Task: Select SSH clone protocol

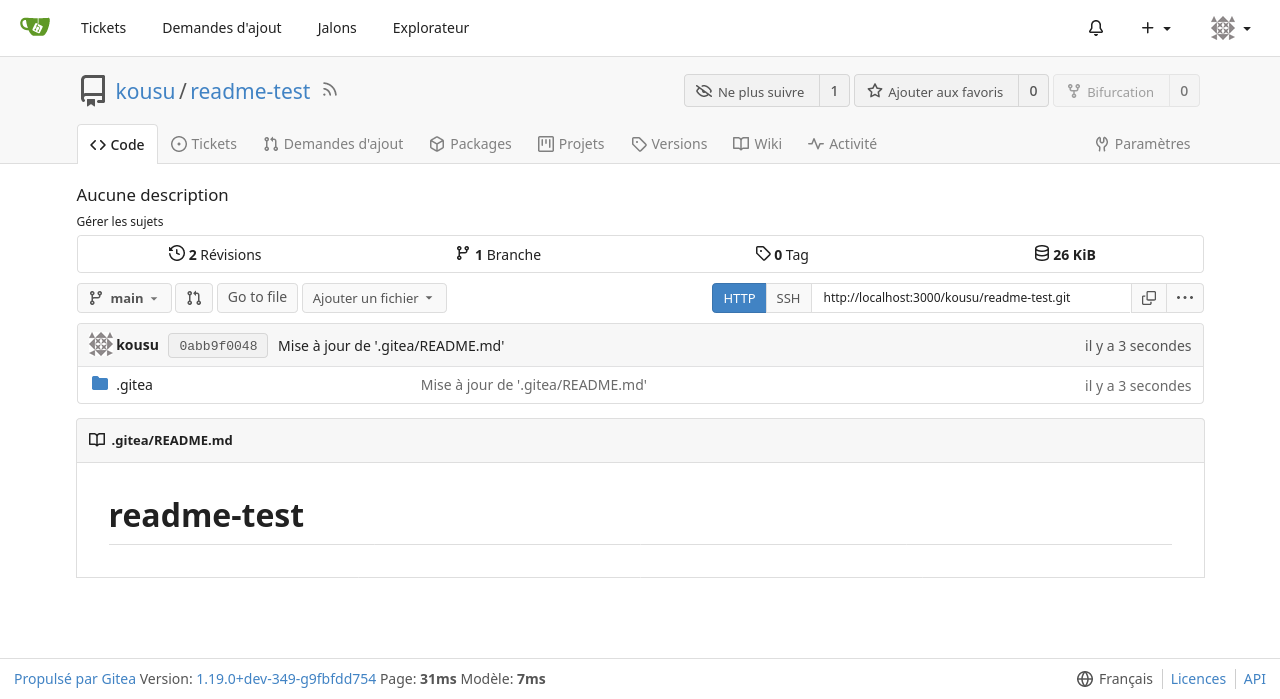Action: pos(788,298)
